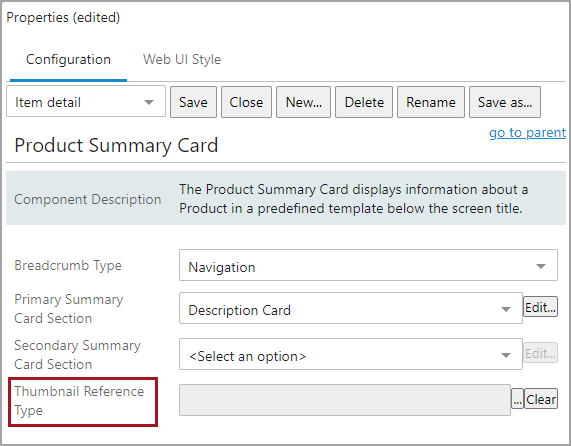
Task: Expand the Breadcrumb Type Navigation dropdown
Action: pos(368,265)
